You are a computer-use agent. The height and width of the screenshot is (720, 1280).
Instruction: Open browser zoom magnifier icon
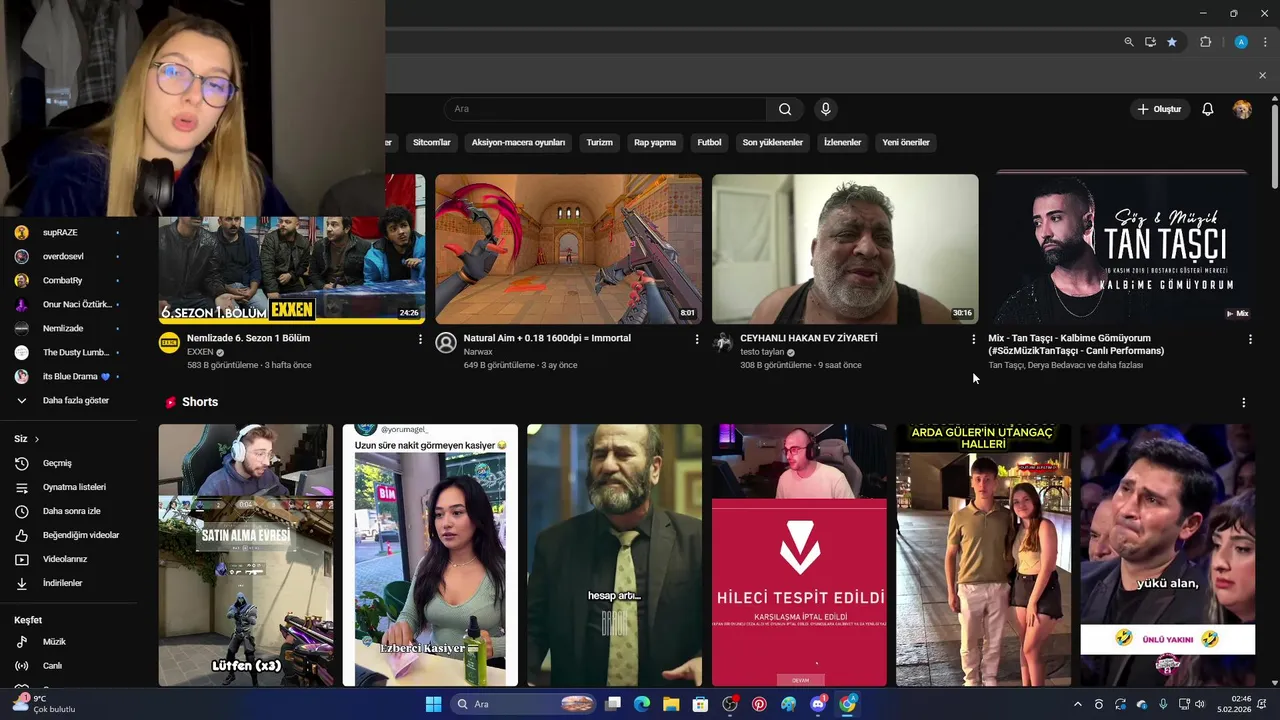[1129, 42]
